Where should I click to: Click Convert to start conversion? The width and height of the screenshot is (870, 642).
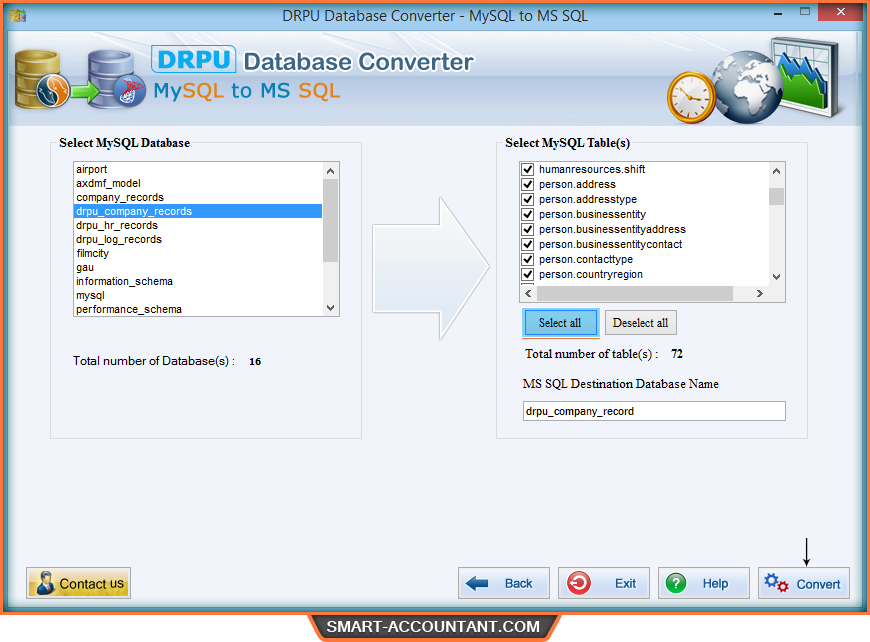803,583
